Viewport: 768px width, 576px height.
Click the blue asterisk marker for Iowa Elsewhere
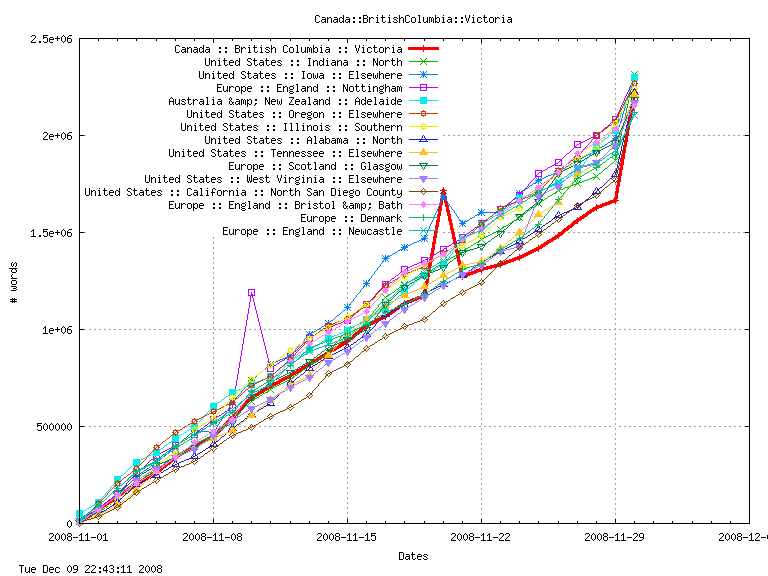[424, 75]
